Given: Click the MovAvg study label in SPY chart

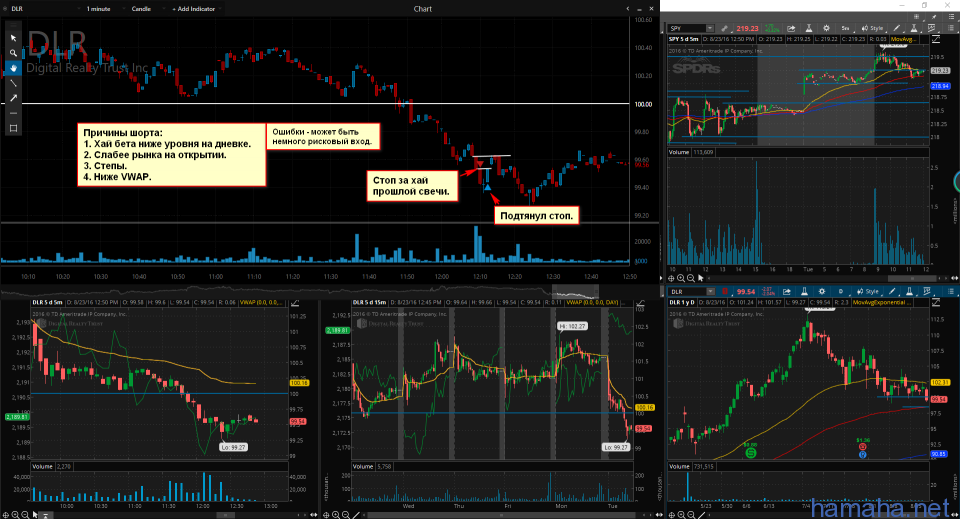Looking at the screenshot, I should point(902,39).
